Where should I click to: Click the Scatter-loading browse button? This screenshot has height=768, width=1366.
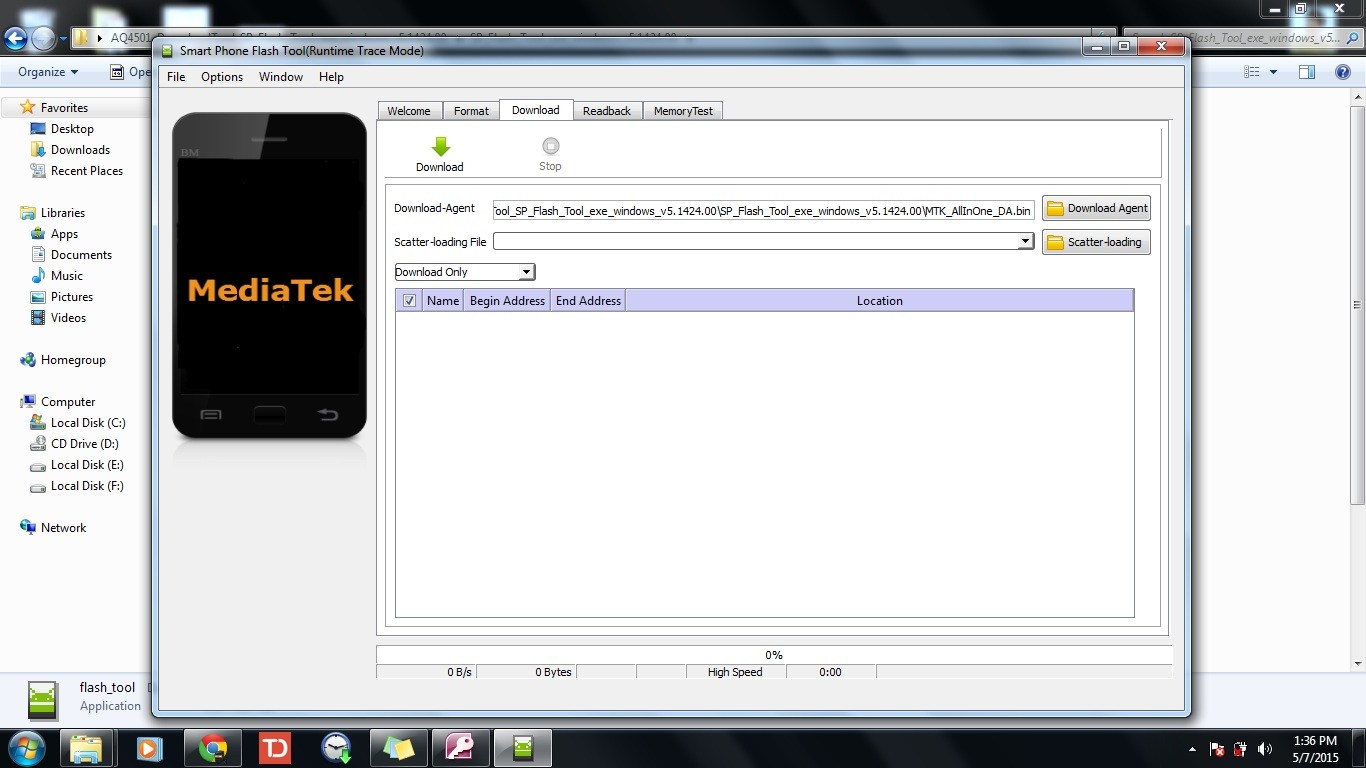(1096, 242)
